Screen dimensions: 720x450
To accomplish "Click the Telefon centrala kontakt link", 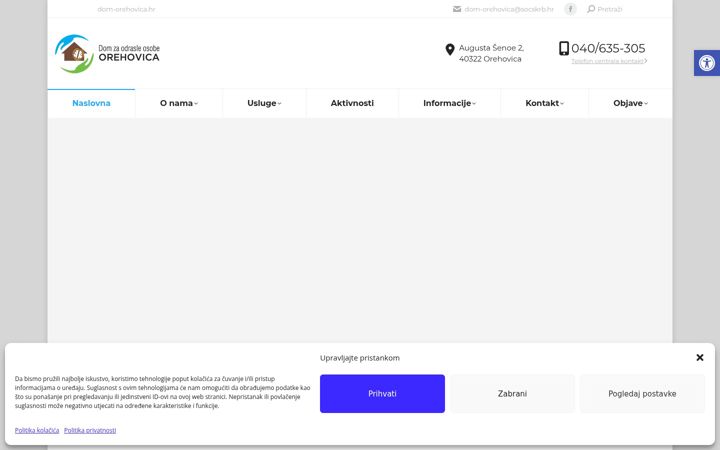I will 609,61.
